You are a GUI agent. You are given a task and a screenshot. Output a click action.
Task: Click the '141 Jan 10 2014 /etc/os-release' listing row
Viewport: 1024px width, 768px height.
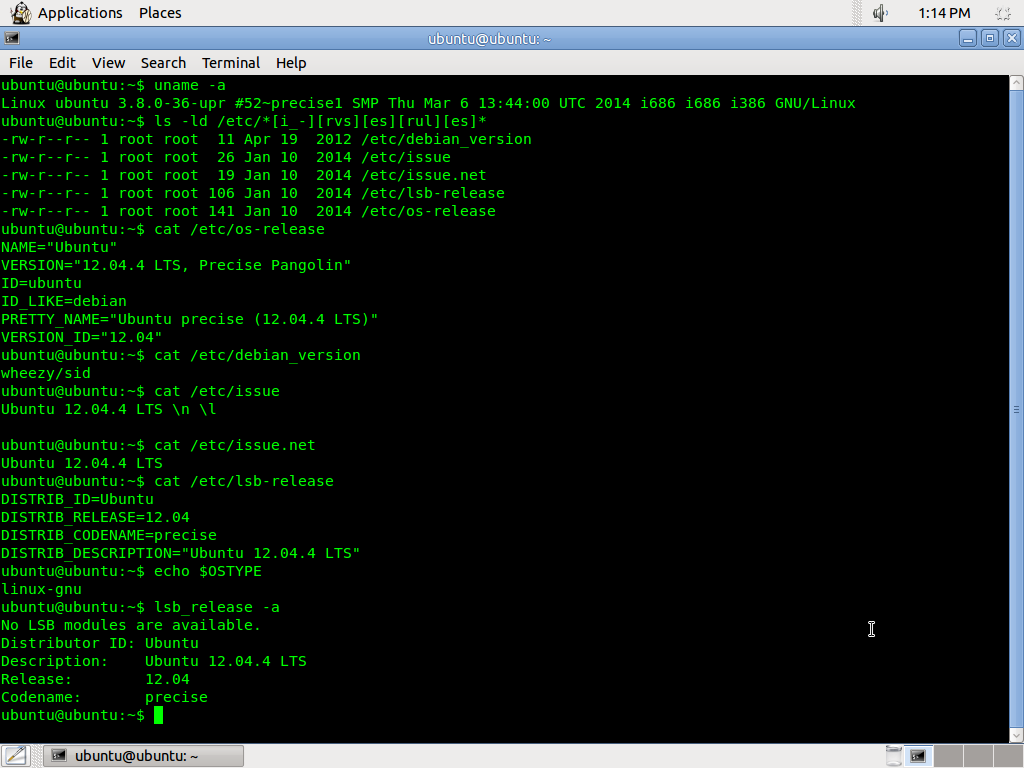(248, 211)
